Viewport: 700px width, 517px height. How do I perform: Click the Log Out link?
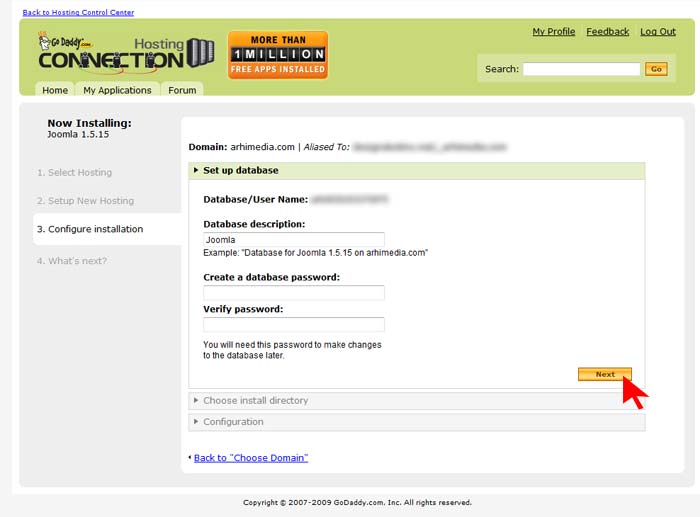658,32
